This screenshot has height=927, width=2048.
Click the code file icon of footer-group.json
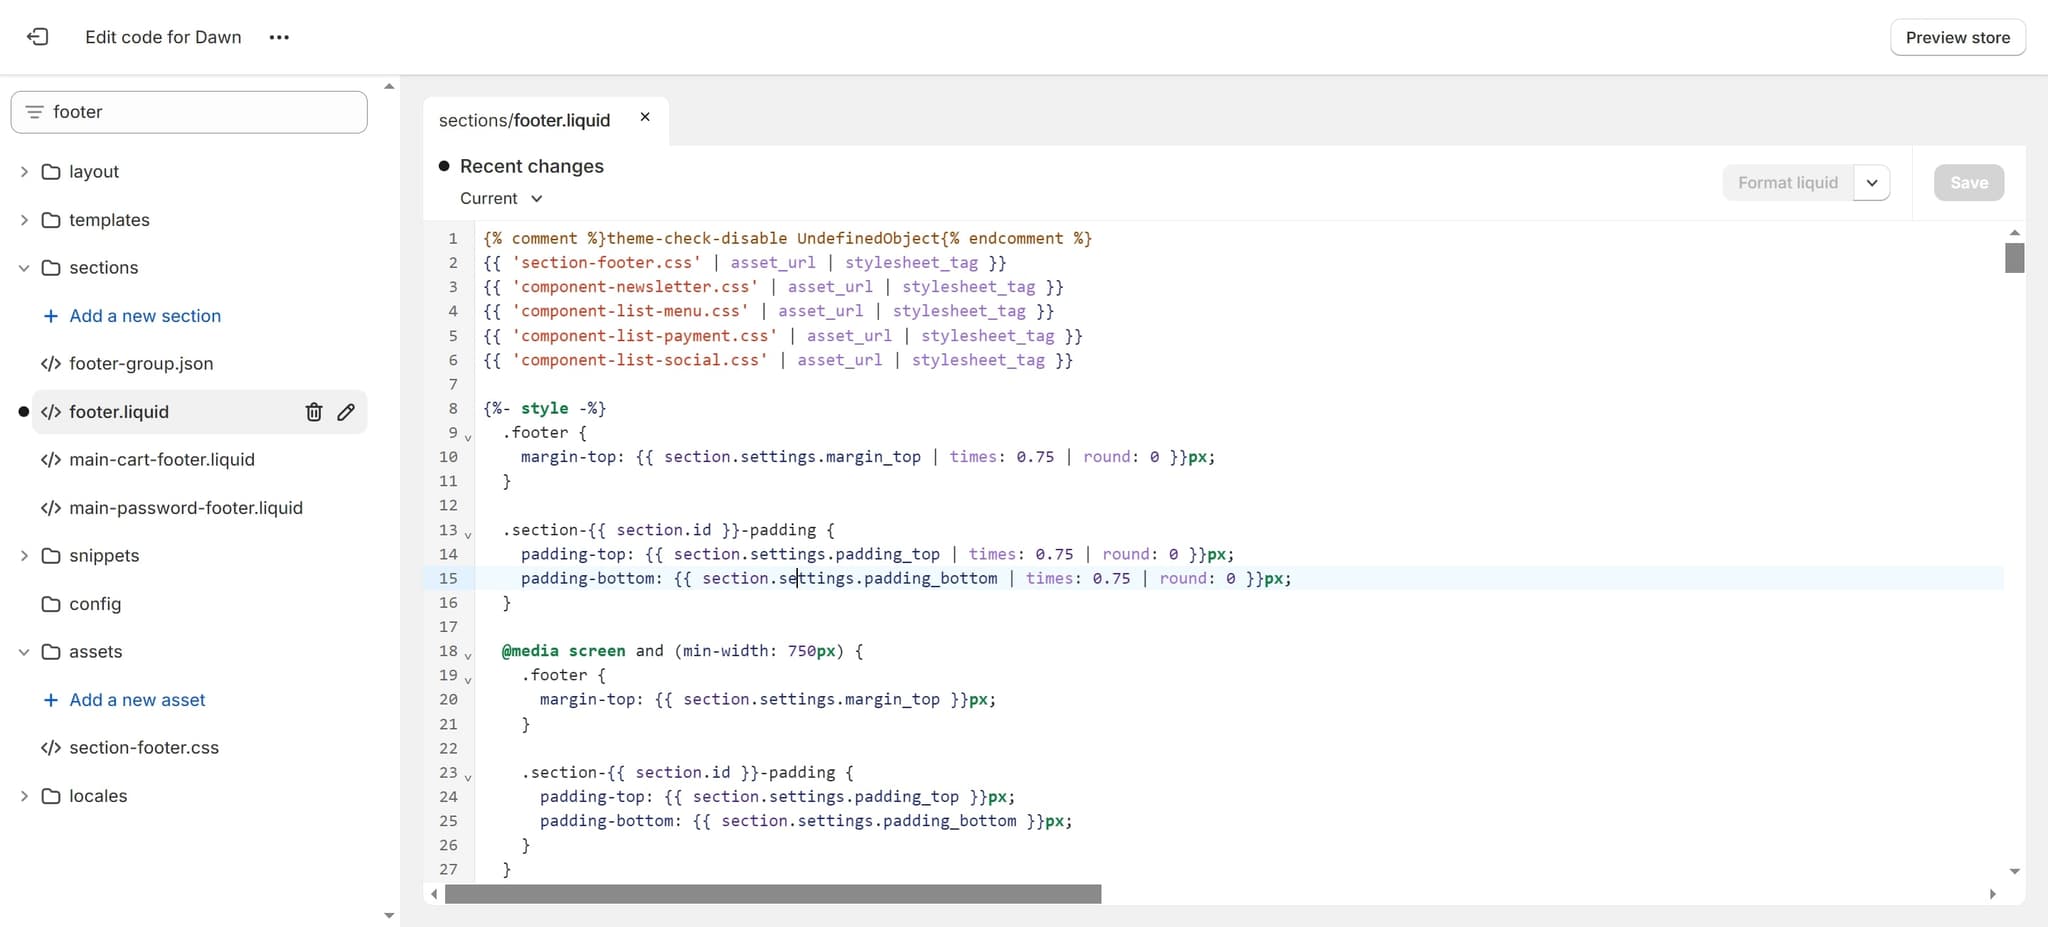pyautogui.click(x=51, y=363)
